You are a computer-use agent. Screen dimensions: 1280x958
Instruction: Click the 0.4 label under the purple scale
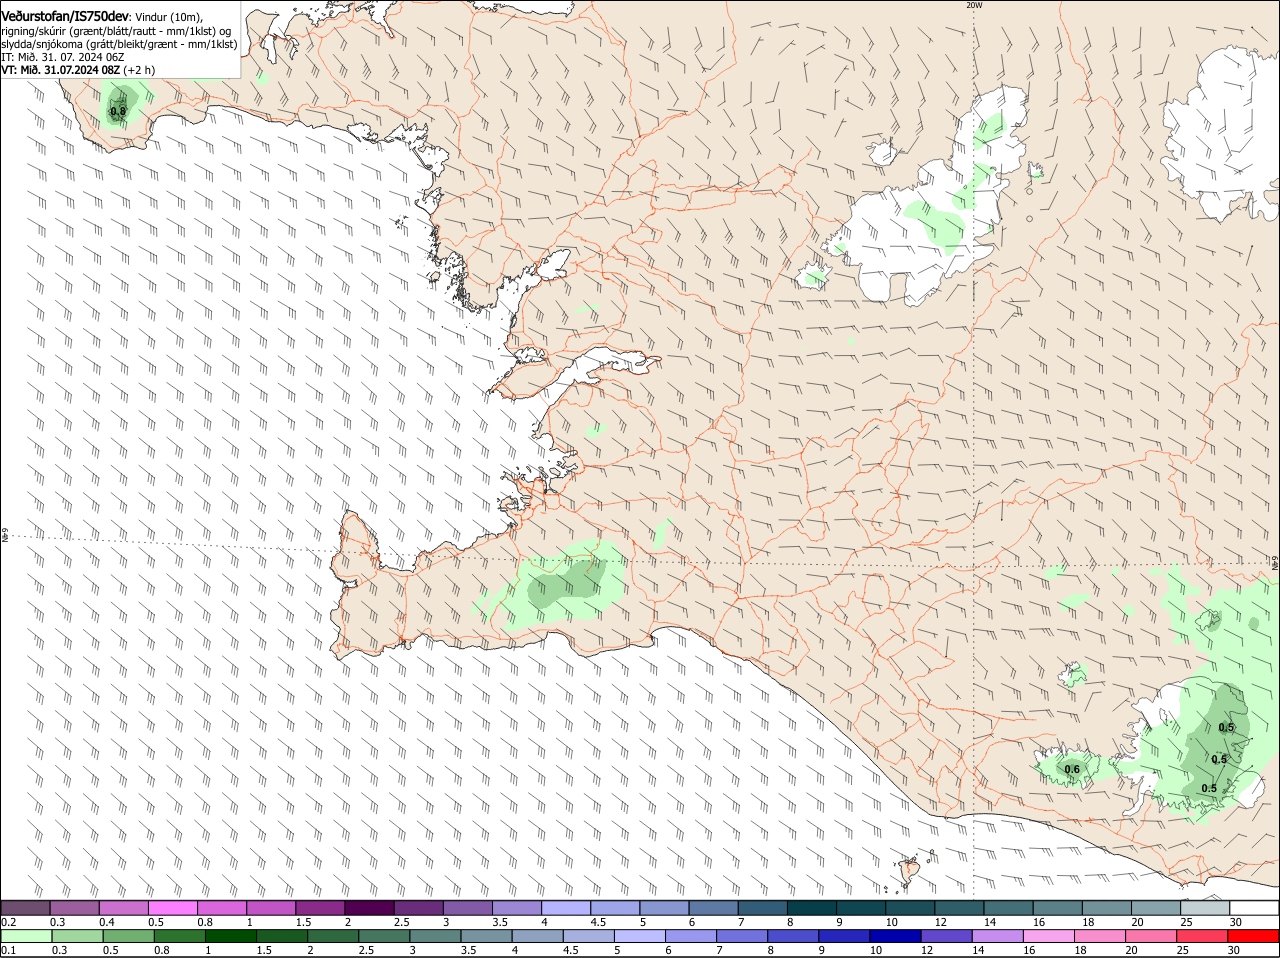click(107, 921)
